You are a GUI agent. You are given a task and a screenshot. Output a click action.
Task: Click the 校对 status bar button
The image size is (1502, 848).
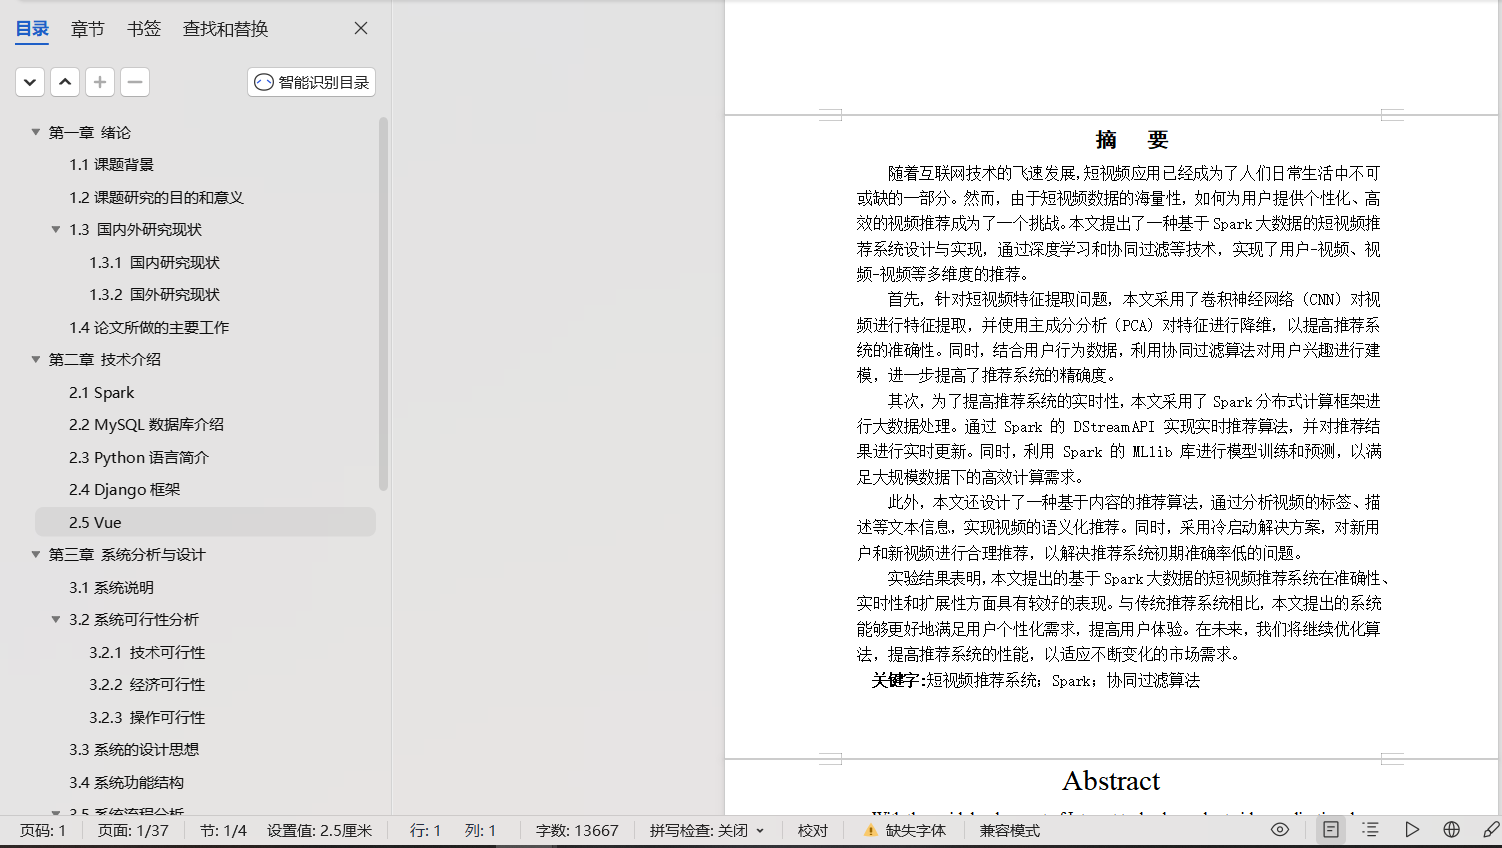(813, 830)
